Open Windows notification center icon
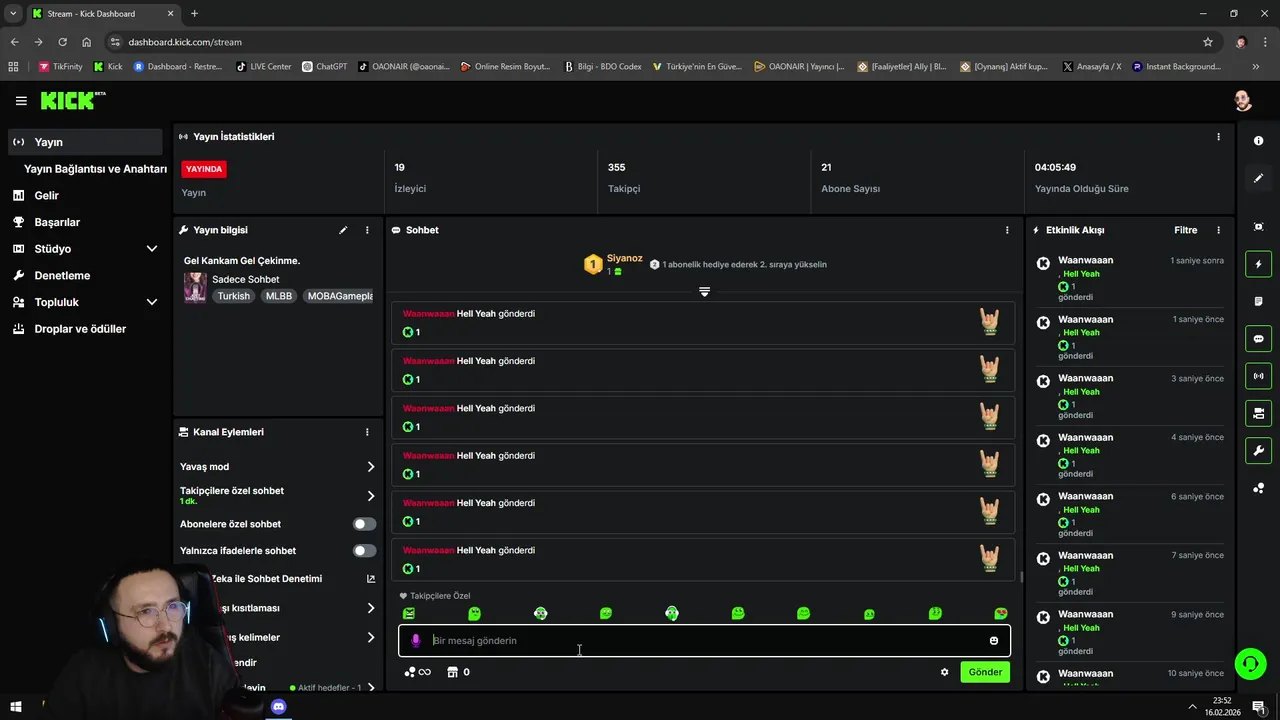1280x720 pixels. pyautogui.click(x=1259, y=707)
